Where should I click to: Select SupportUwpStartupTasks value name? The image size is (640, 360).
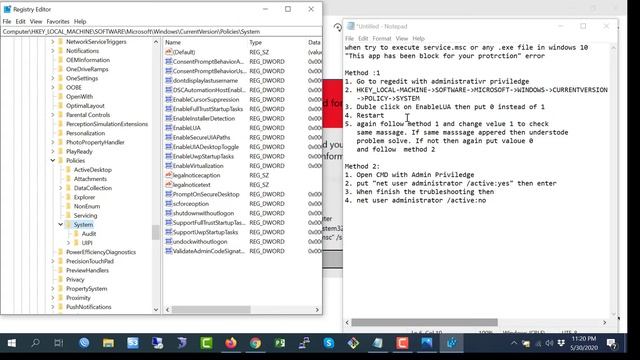(x=205, y=232)
